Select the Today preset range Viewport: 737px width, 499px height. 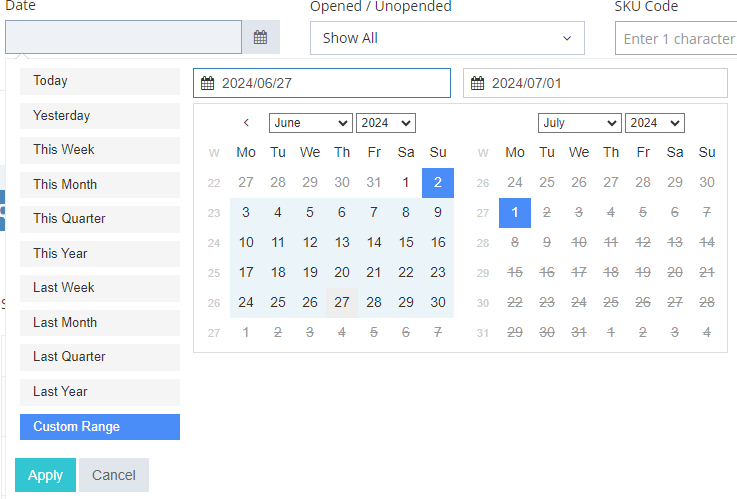click(x=99, y=81)
